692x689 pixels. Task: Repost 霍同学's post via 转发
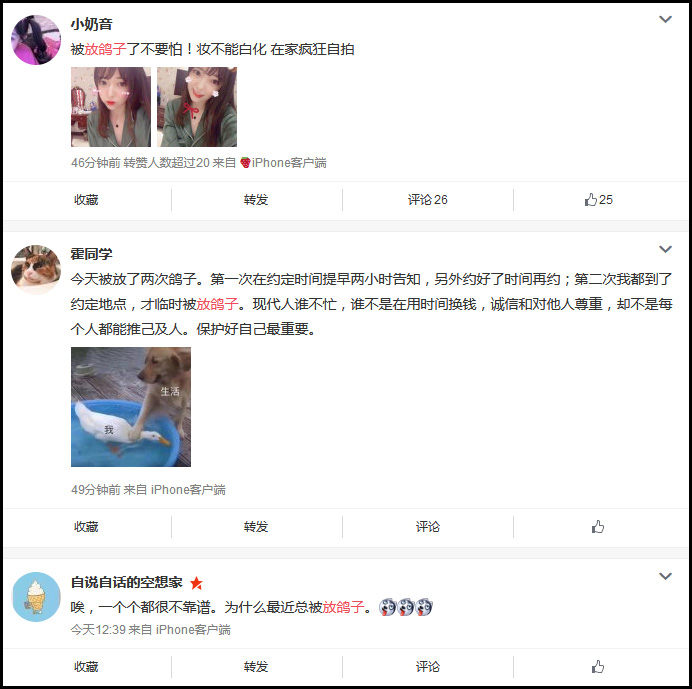coord(256,527)
